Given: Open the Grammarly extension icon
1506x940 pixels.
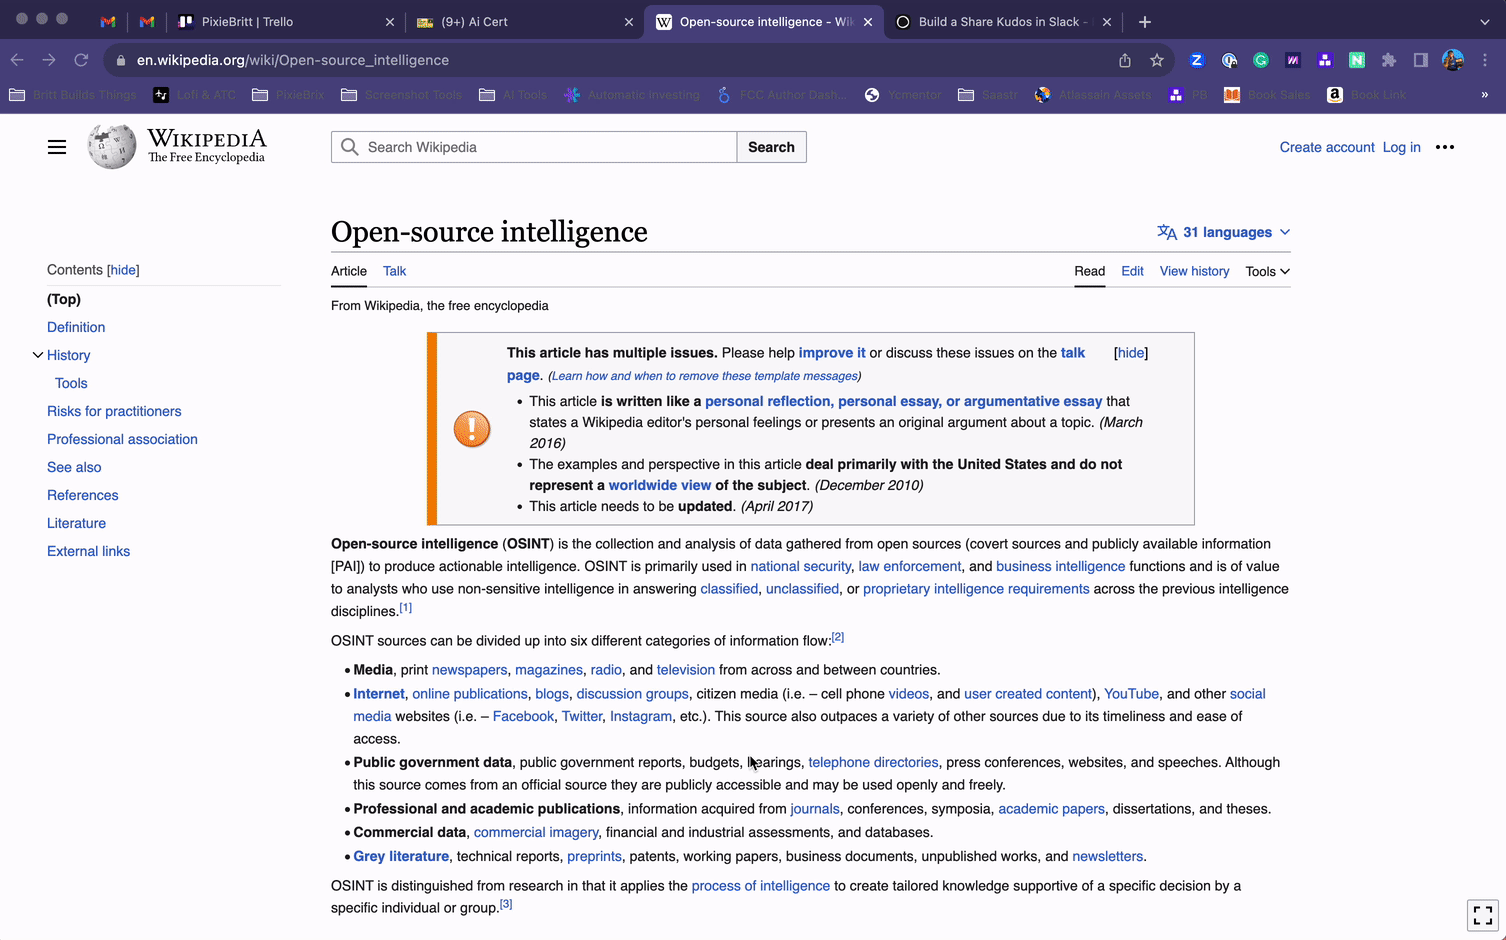Looking at the screenshot, I should (1261, 60).
